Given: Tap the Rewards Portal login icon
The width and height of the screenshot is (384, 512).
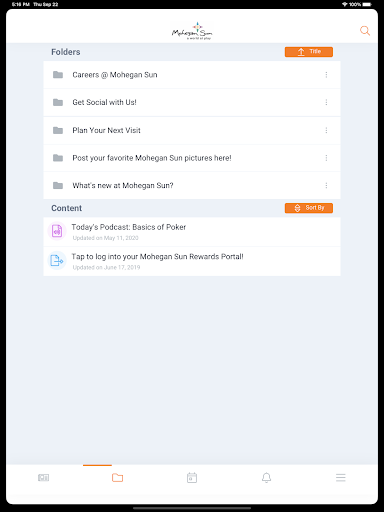Looking at the screenshot, I should coord(57,260).
